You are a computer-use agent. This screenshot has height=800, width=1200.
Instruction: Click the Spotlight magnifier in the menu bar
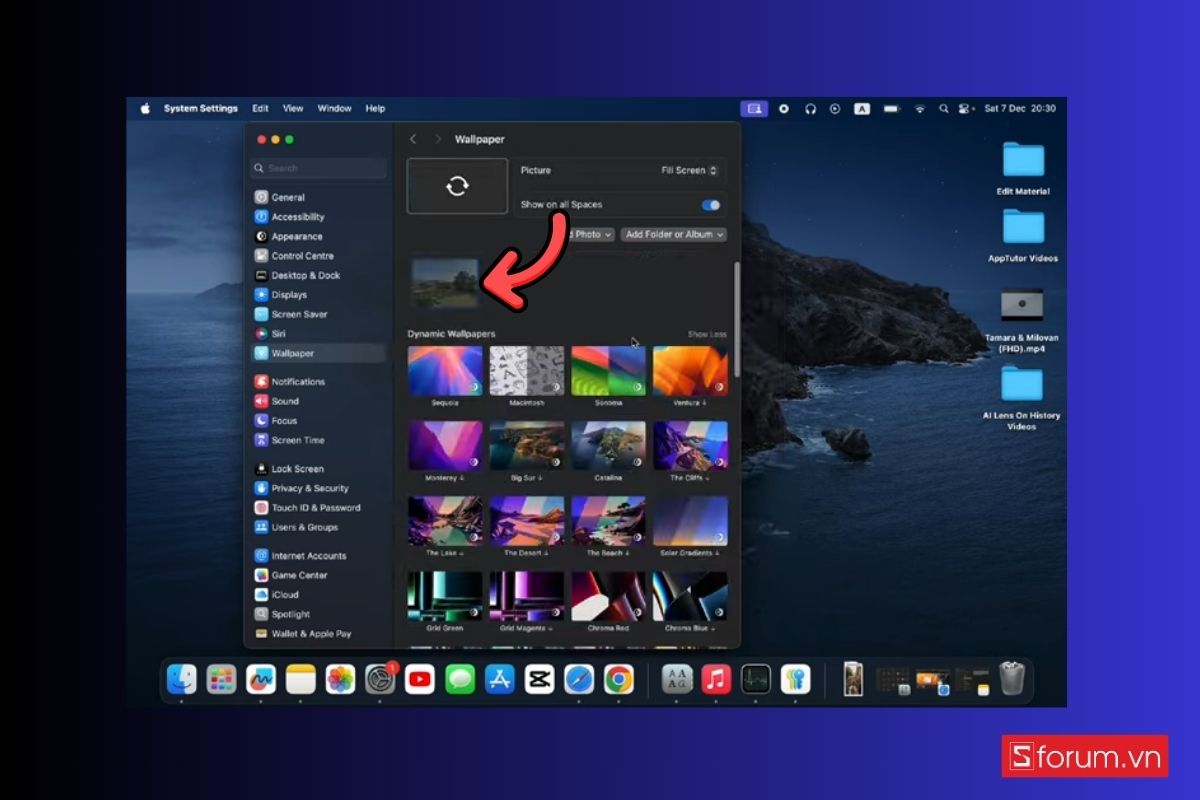click(x=943, y=109)
